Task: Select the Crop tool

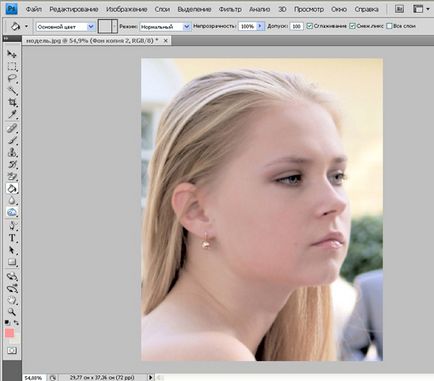Action: click(x=12, y=103)
